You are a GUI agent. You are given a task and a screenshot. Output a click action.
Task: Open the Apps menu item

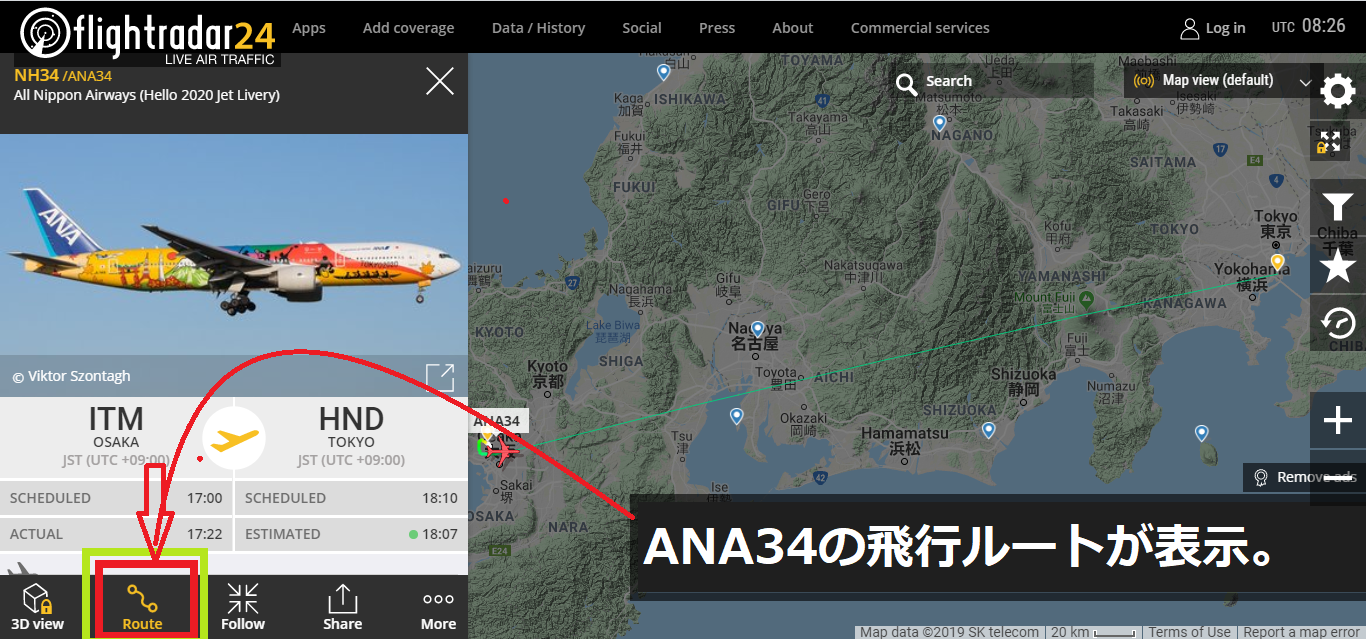(309, 28)
